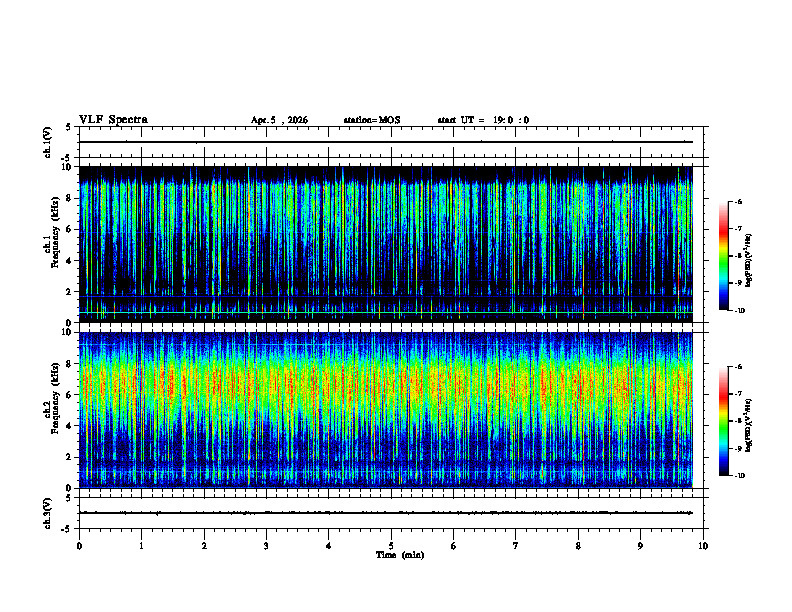Viewport: 792px width, 612px height.
Task: Click the "0" tick on the time axis
Action: [x=79, y=546]
